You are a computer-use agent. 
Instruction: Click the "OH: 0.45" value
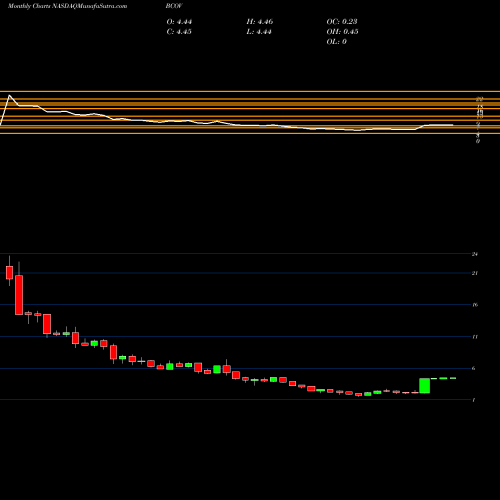tap(342, 32)
